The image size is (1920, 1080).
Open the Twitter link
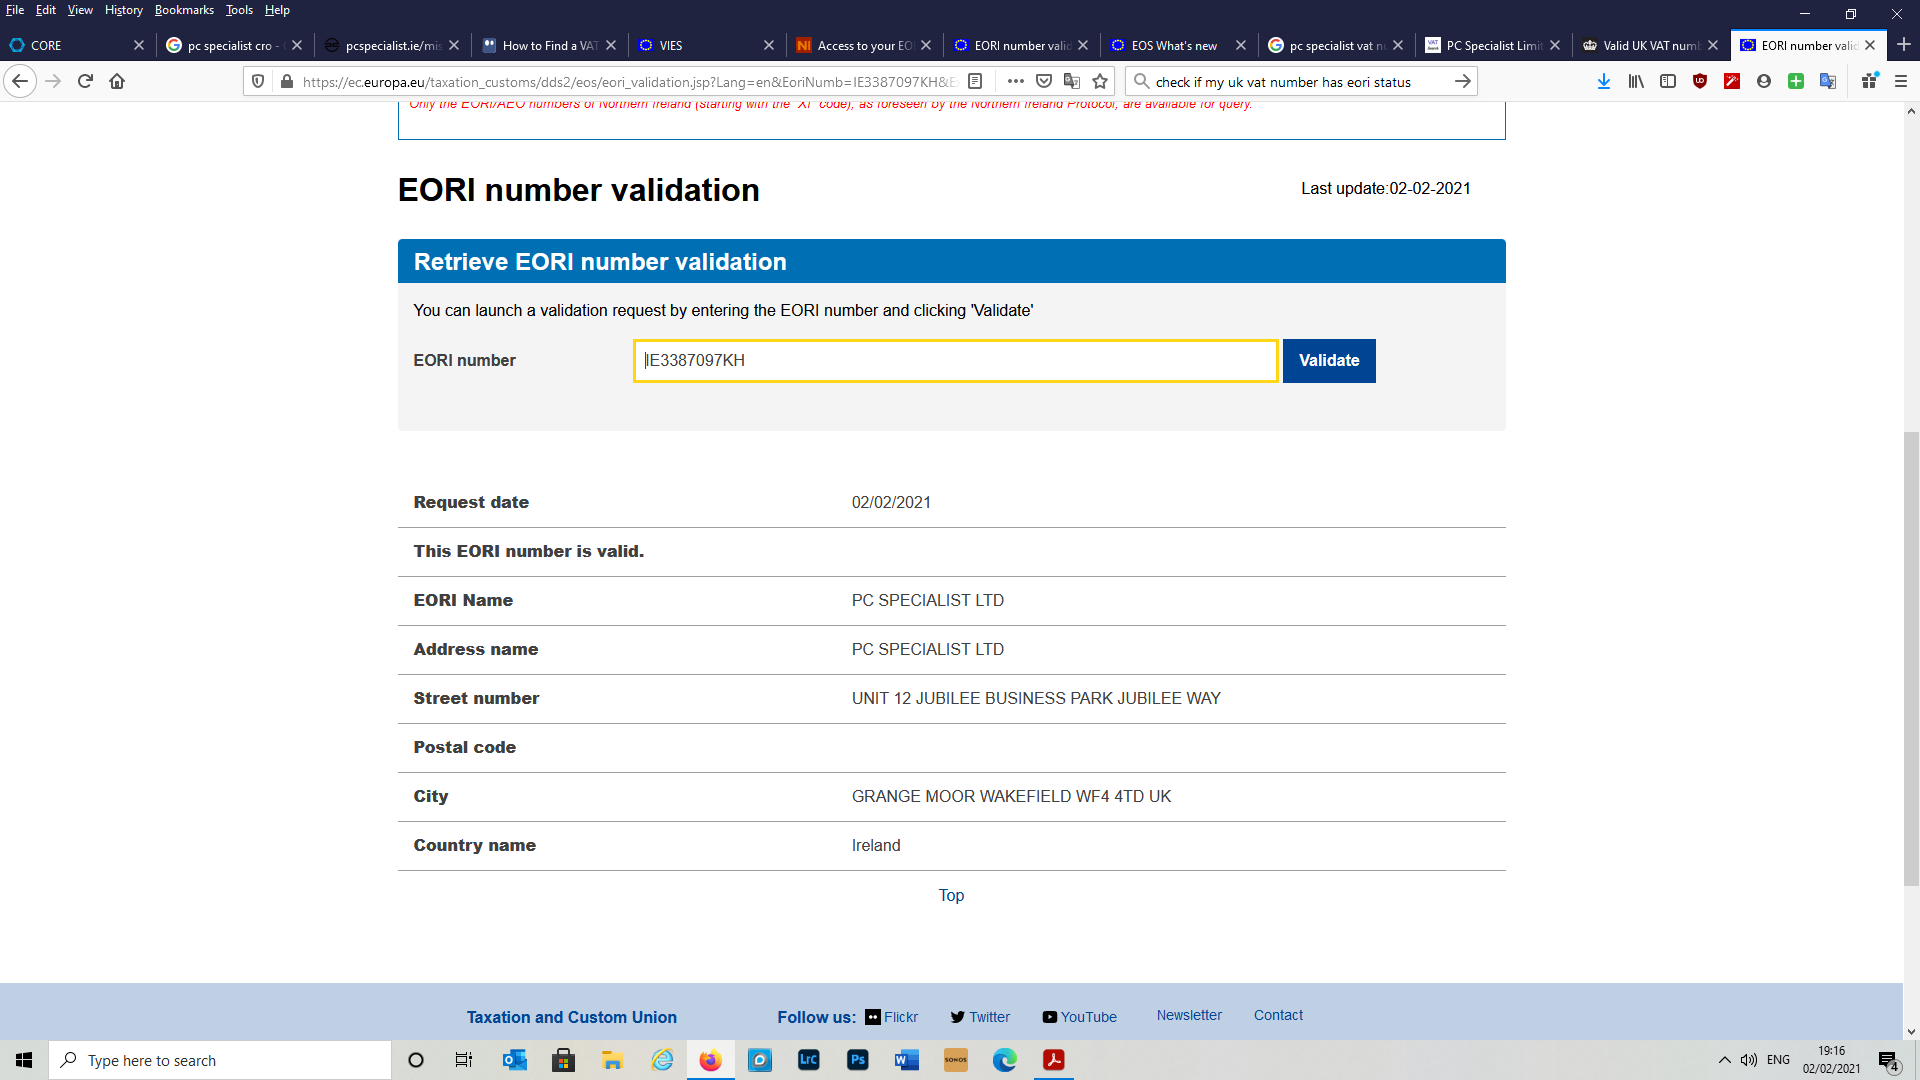click(980, 1017)
